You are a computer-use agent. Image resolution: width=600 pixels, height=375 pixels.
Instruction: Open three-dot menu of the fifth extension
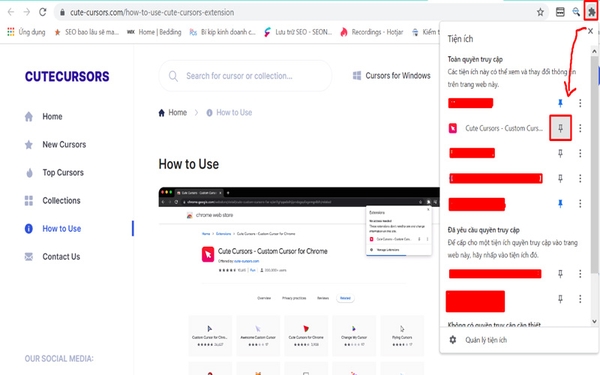pos(580,204)
